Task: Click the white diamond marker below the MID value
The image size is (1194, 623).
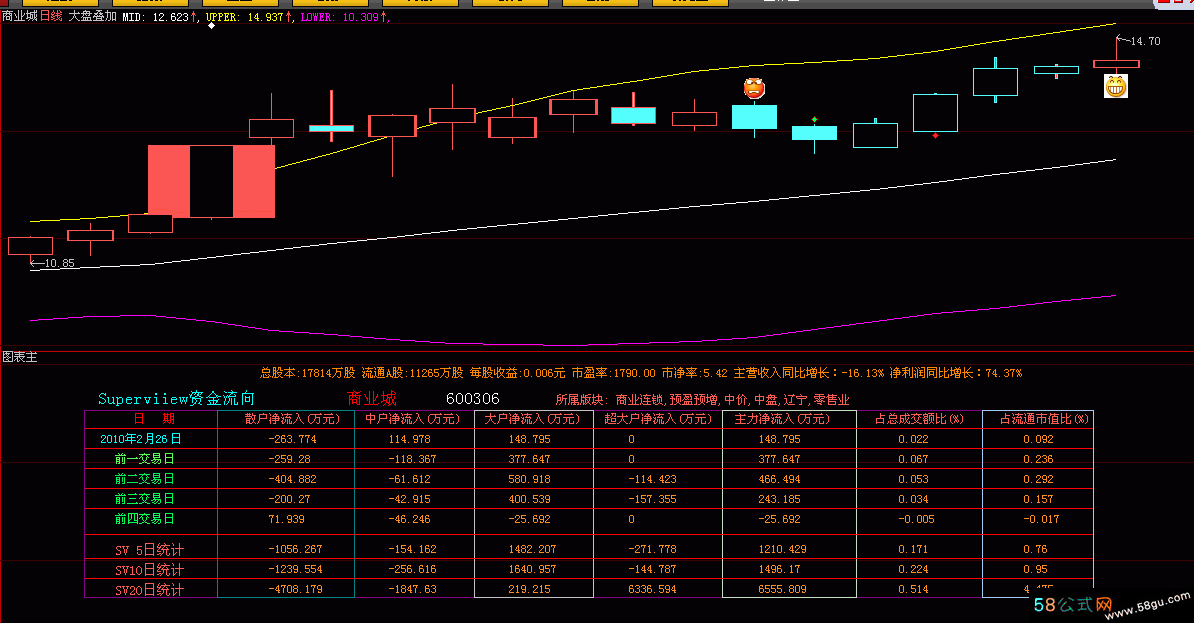Action: 211,27
